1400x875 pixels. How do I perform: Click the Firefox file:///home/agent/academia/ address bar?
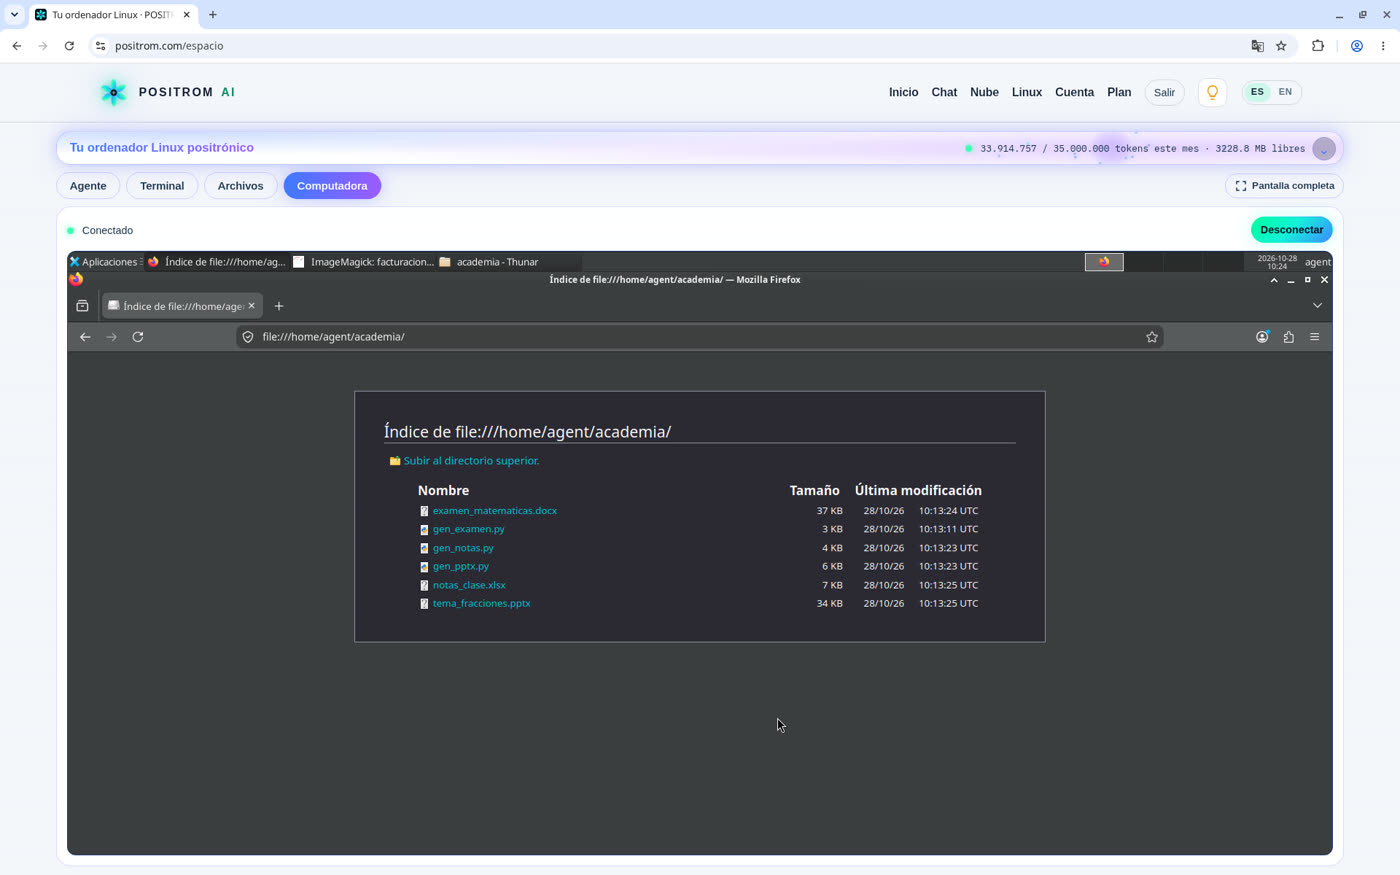pos(698,337)
